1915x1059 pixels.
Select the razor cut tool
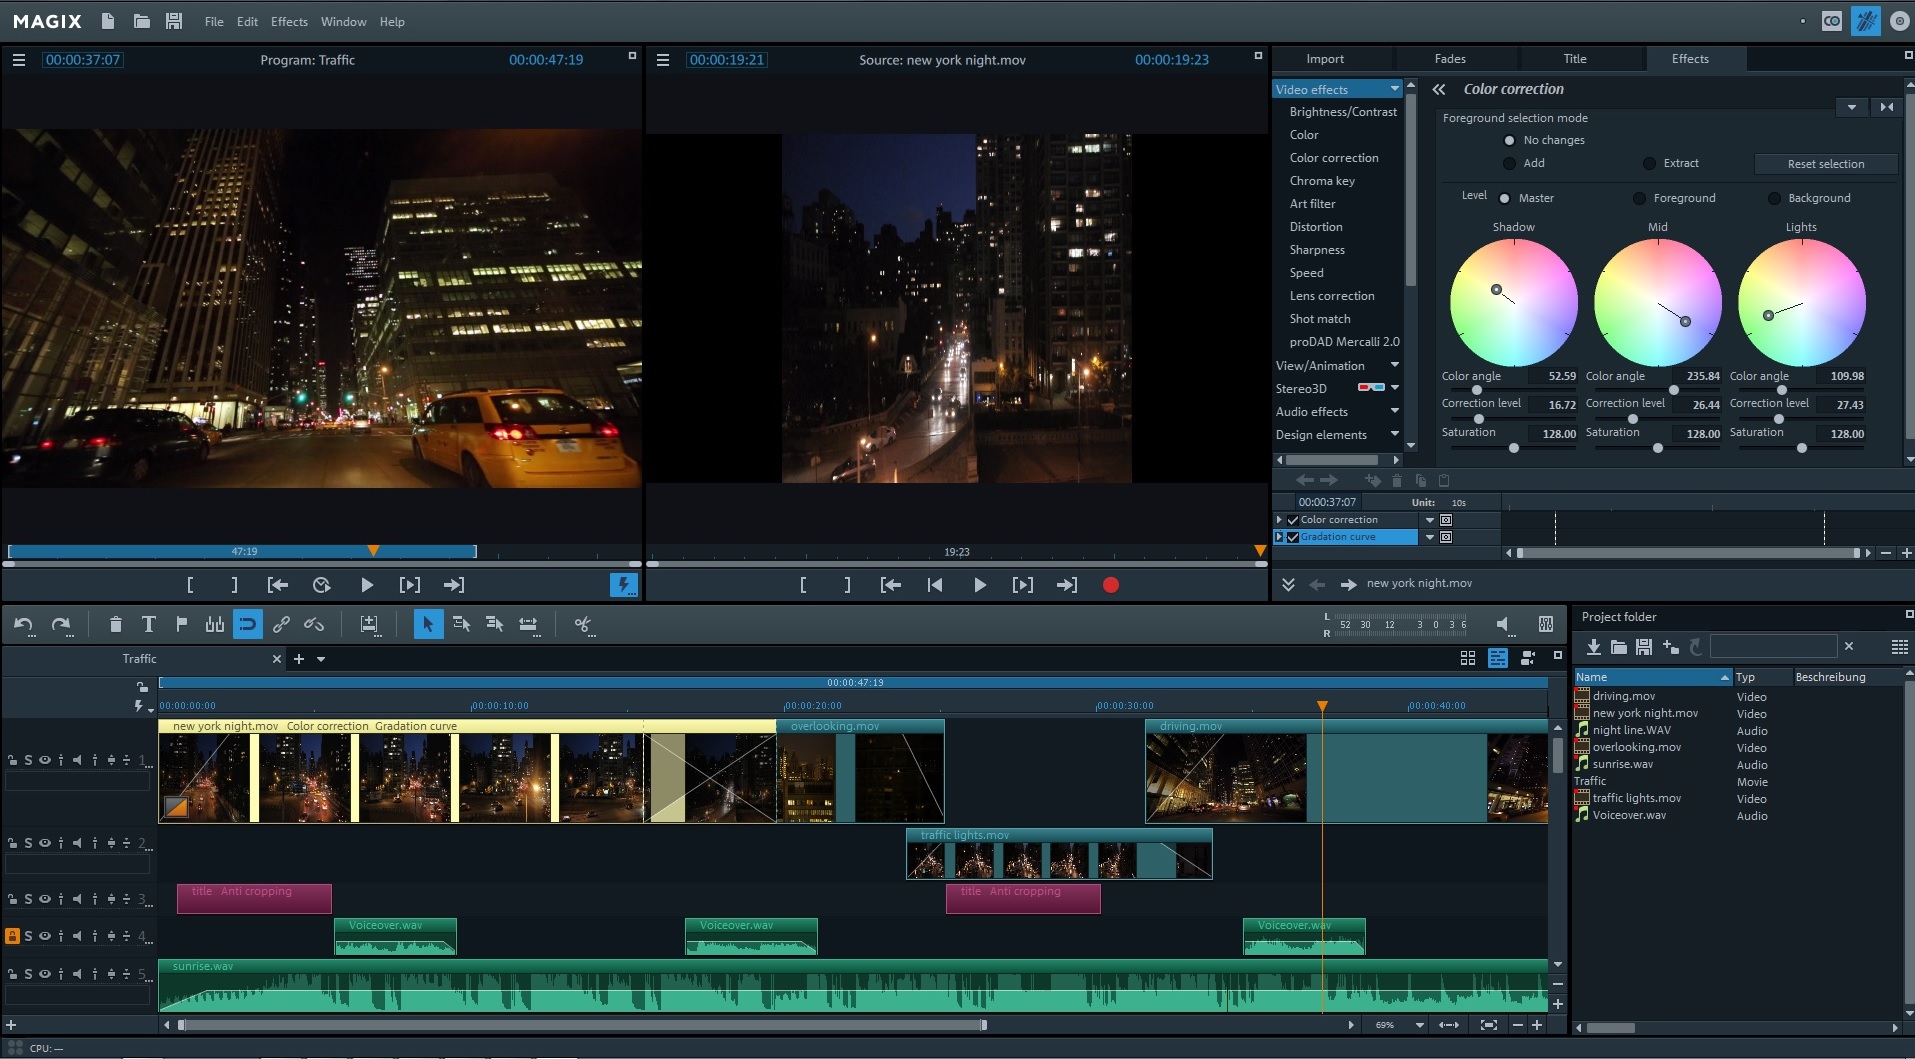[x=583, y=624]
